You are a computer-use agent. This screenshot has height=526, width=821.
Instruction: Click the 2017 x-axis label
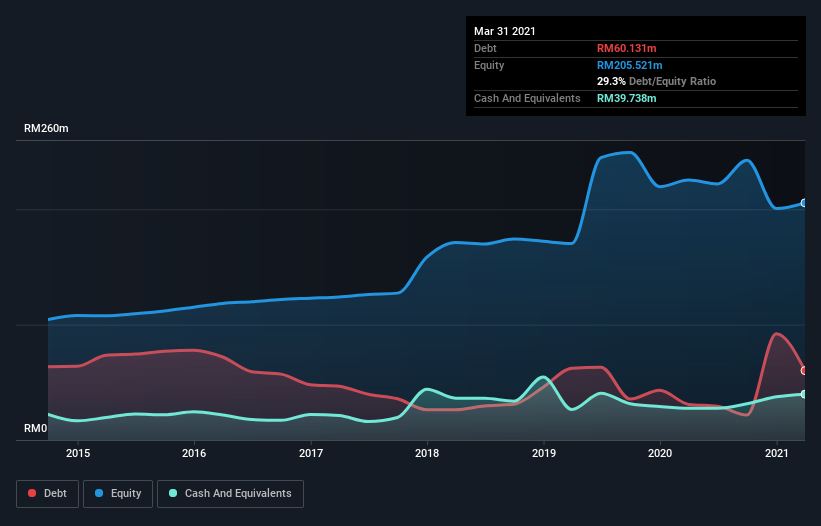(x=311, y=453)
